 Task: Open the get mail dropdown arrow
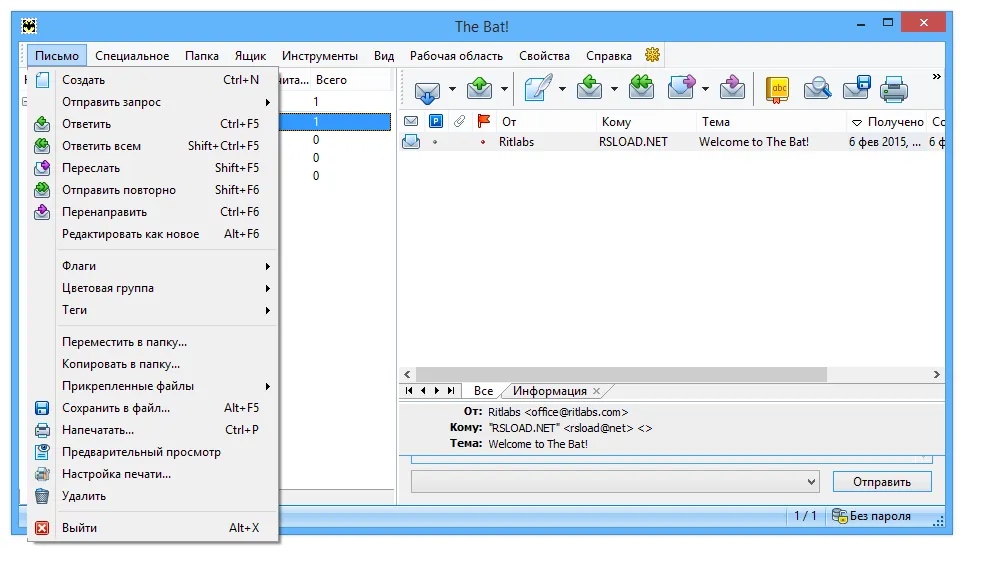coord(452,89)
